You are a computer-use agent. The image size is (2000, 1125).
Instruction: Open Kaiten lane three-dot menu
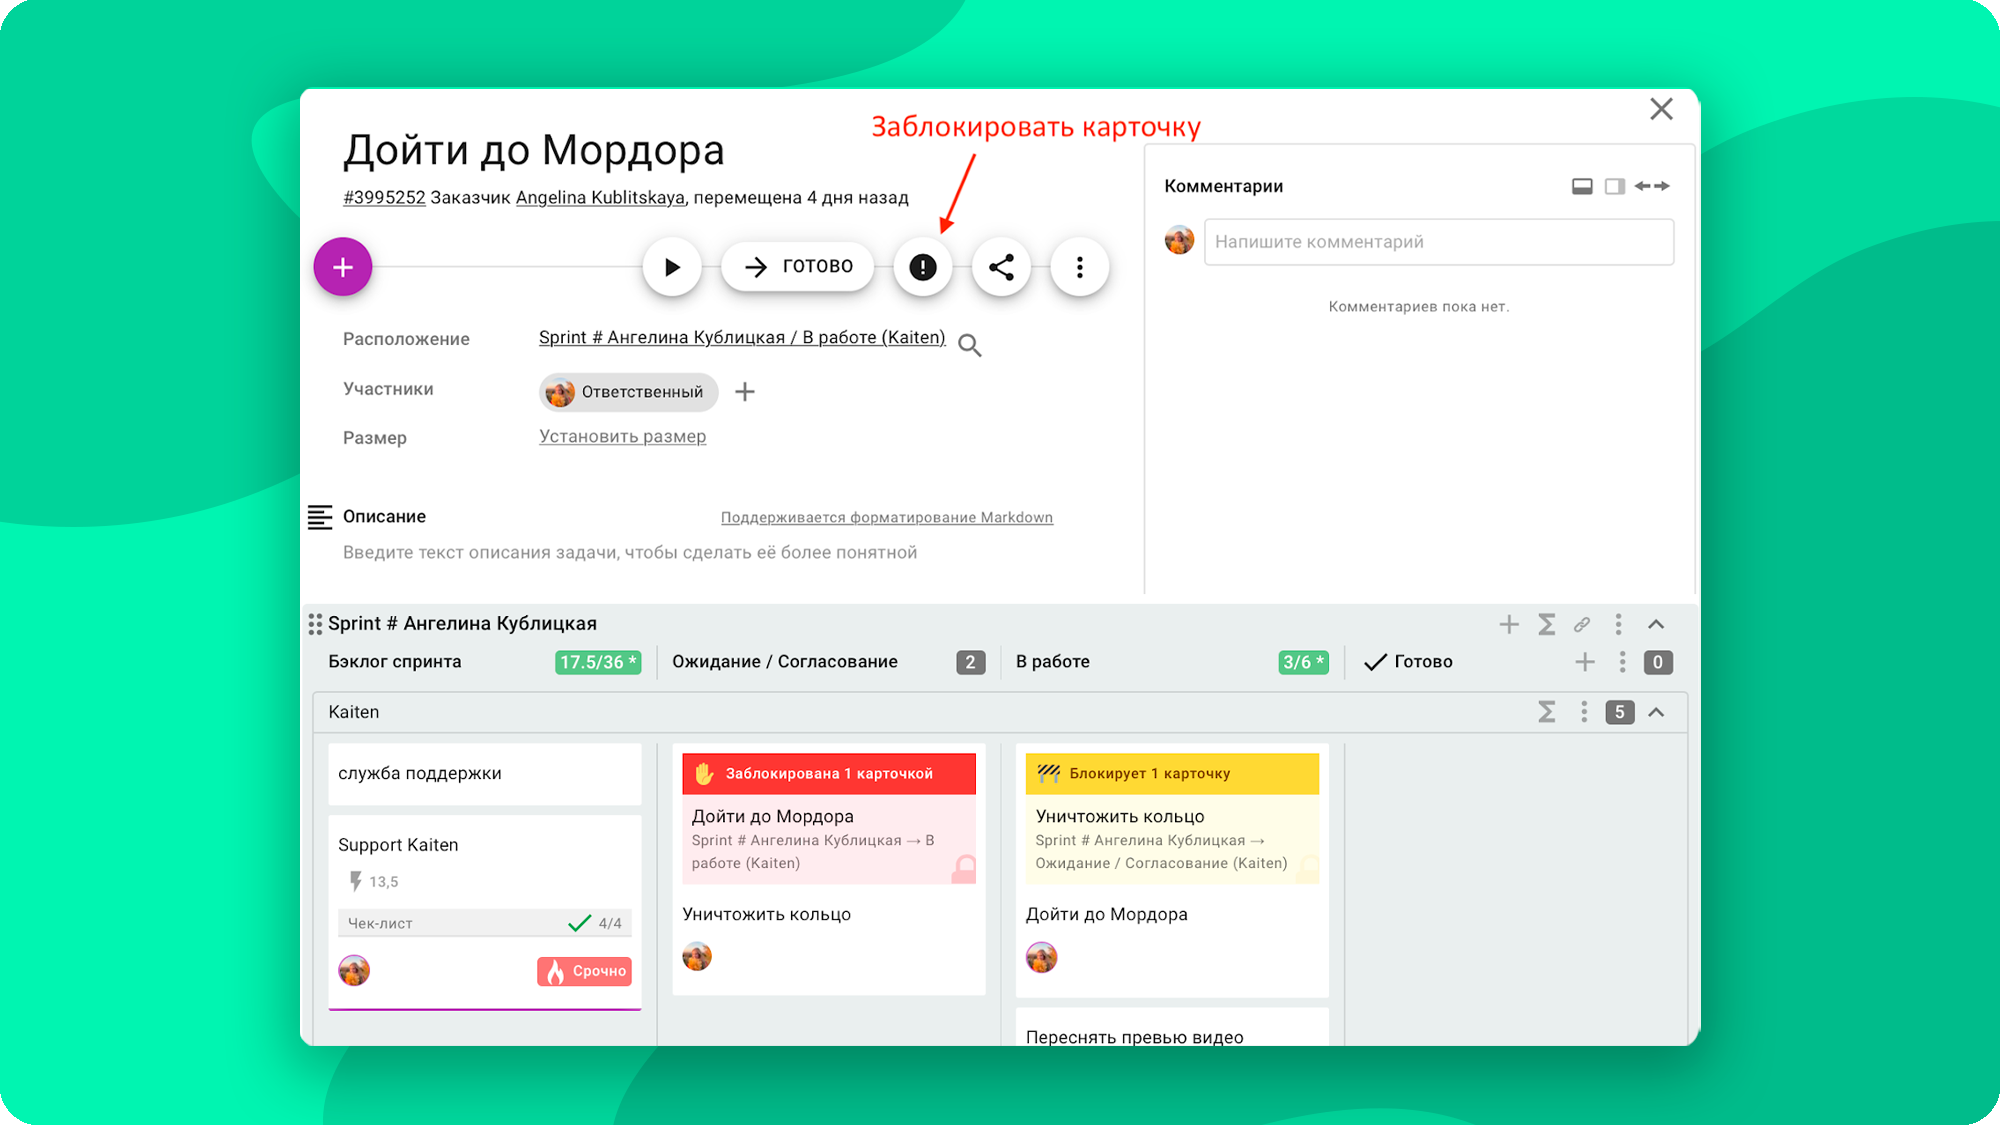pyautogui.click(x=1583, y=712)
